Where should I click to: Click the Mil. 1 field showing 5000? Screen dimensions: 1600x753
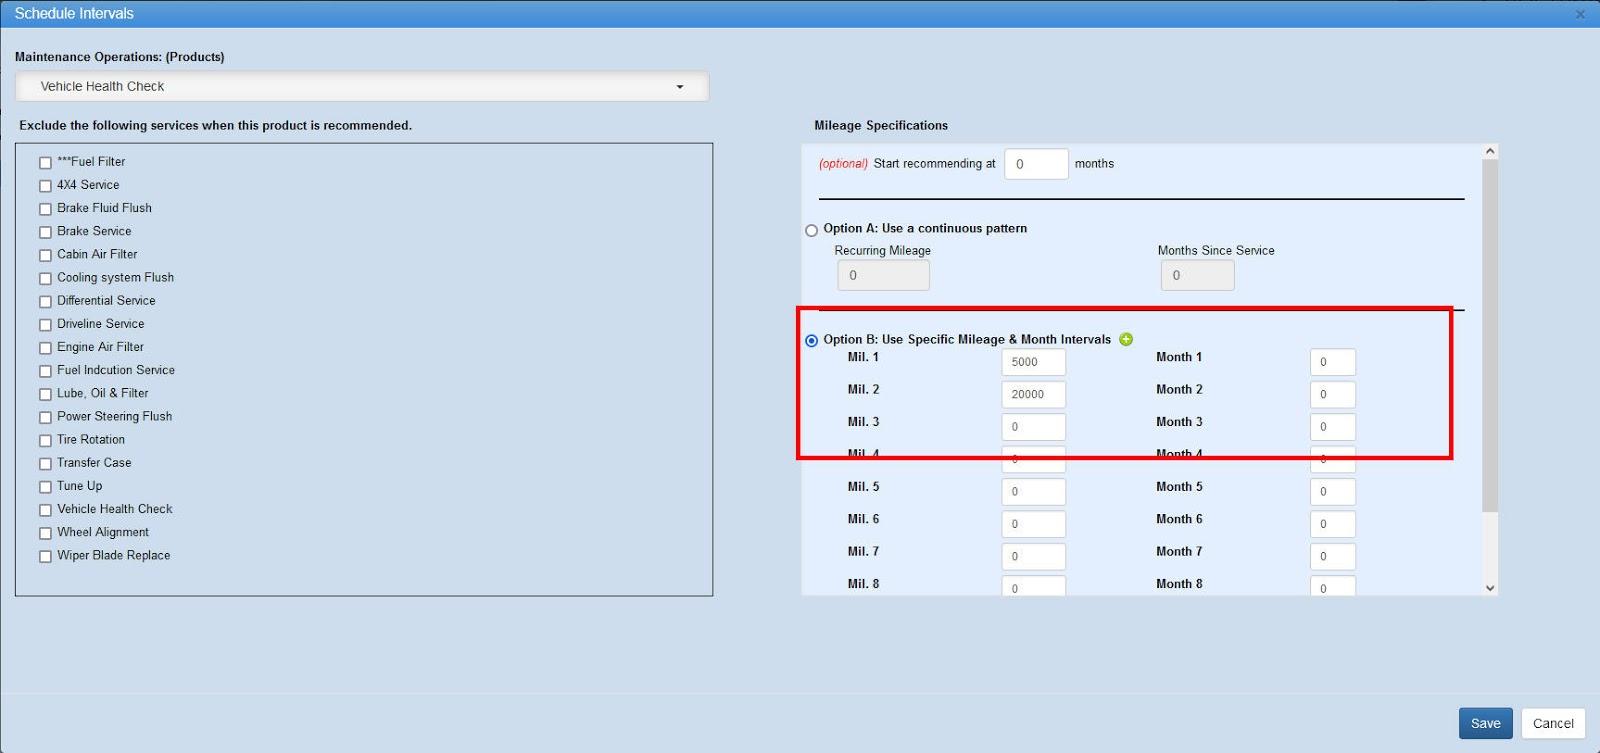coord(1033,362)
